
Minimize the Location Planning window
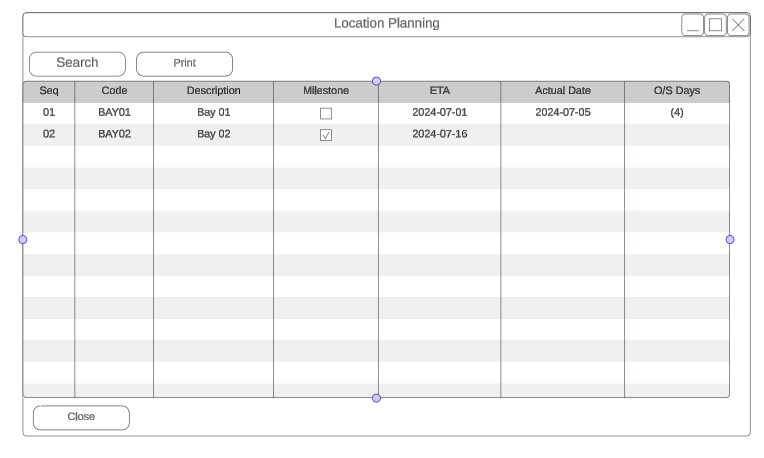[693, 25]
